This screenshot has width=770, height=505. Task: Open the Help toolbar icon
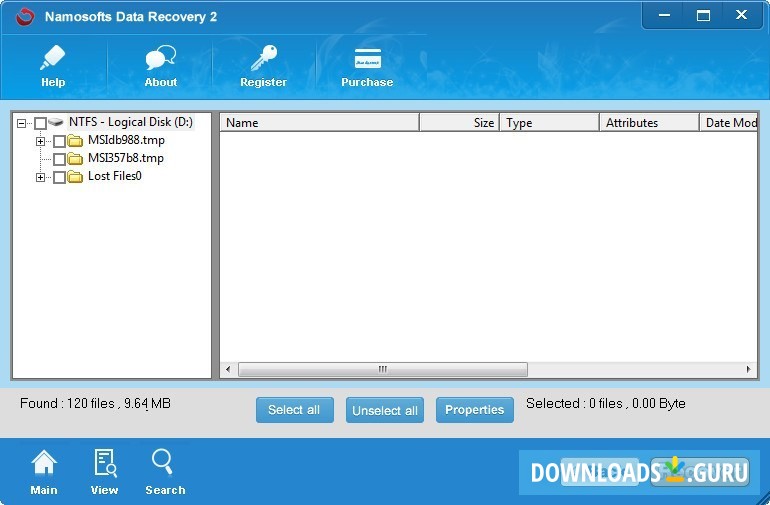(53, 58)
